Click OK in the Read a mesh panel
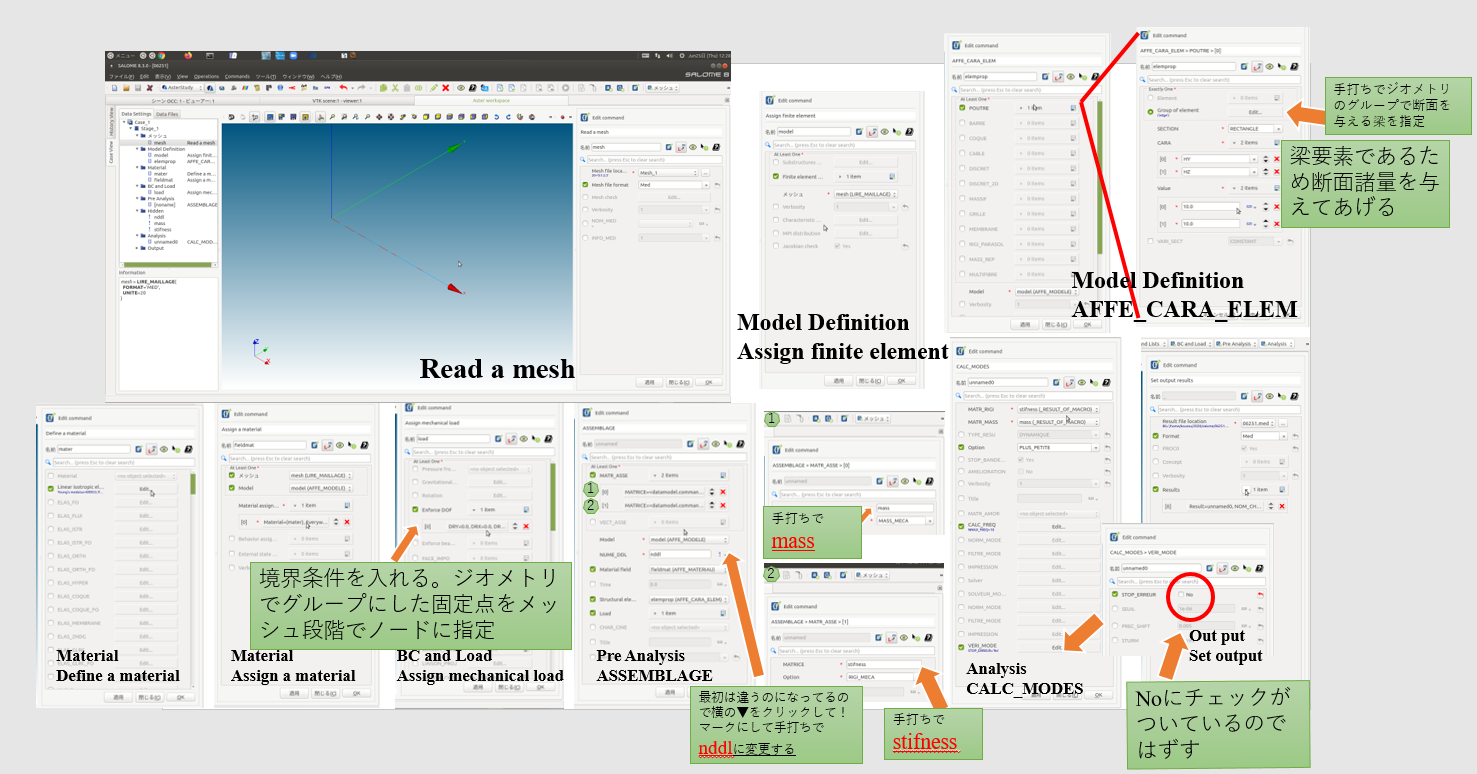The image size is (1477, 774). (x=707, y=382)
